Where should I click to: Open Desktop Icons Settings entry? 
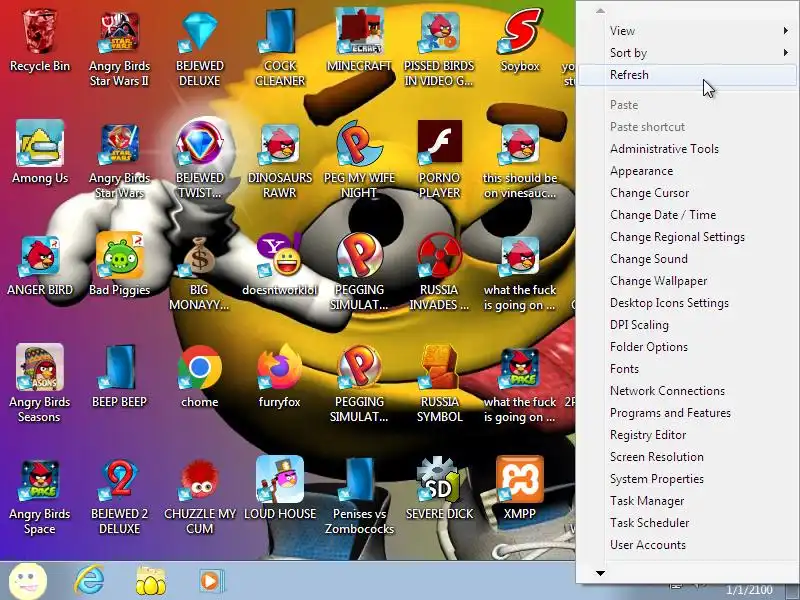click(688, 302)
